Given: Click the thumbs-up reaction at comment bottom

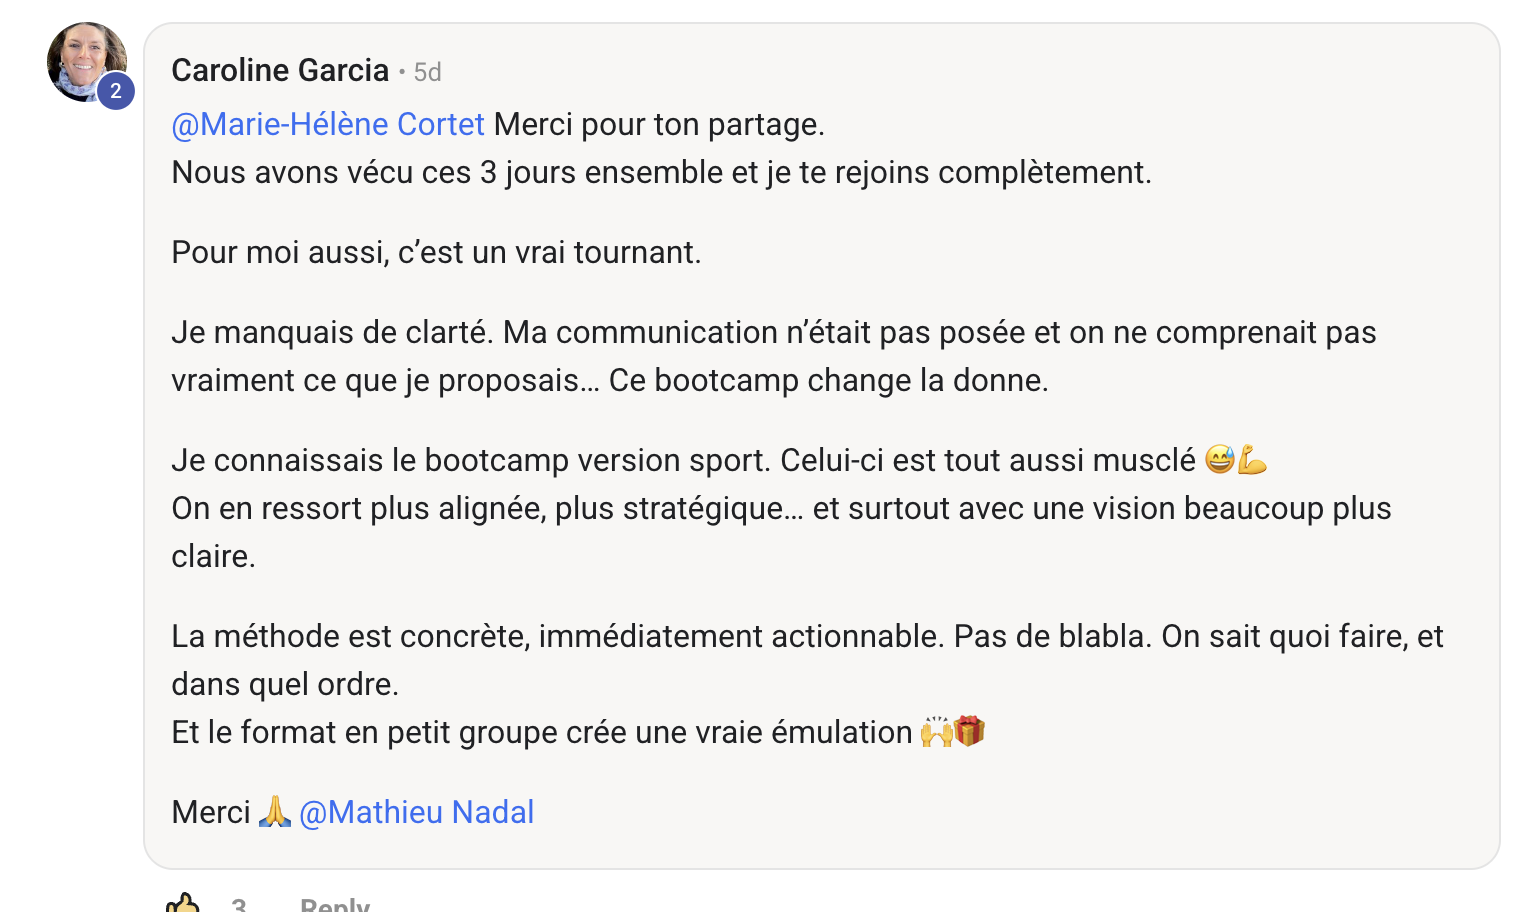Looking at the screenshot, I should [x=185, y=903].
